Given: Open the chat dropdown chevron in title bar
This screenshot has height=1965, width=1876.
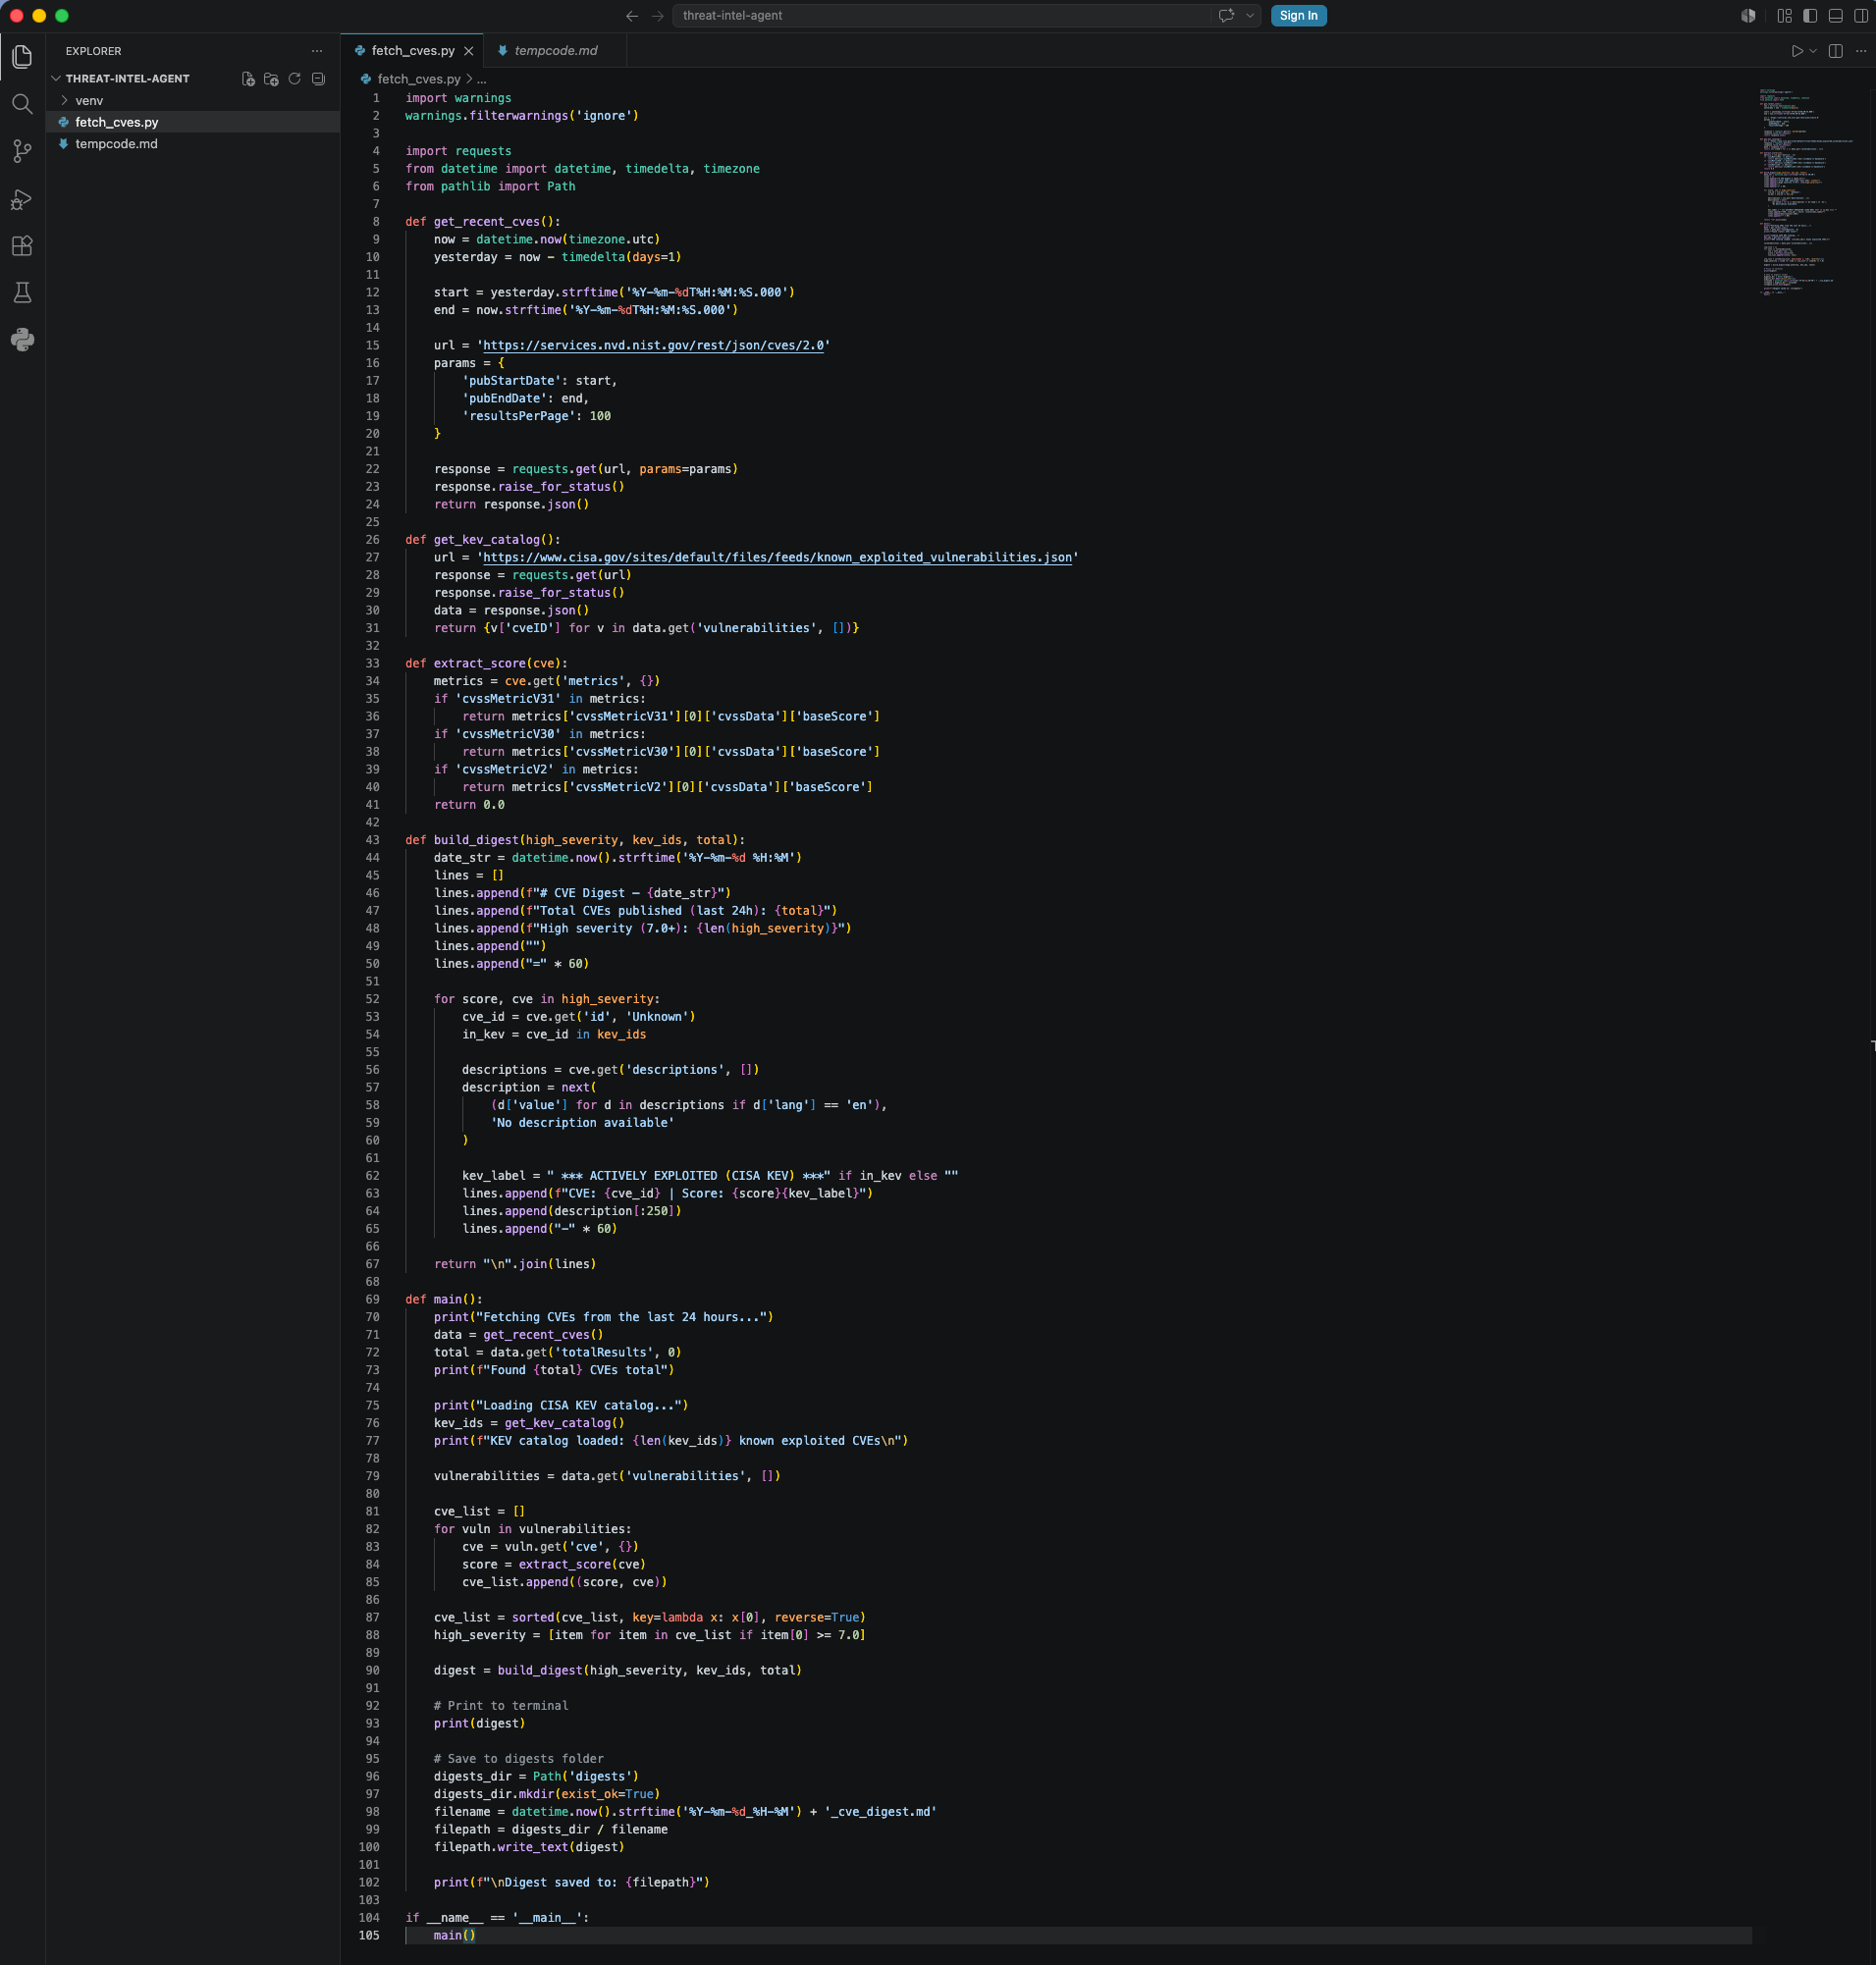Looking at the screenshot, I should click(x=1250, y=16).
